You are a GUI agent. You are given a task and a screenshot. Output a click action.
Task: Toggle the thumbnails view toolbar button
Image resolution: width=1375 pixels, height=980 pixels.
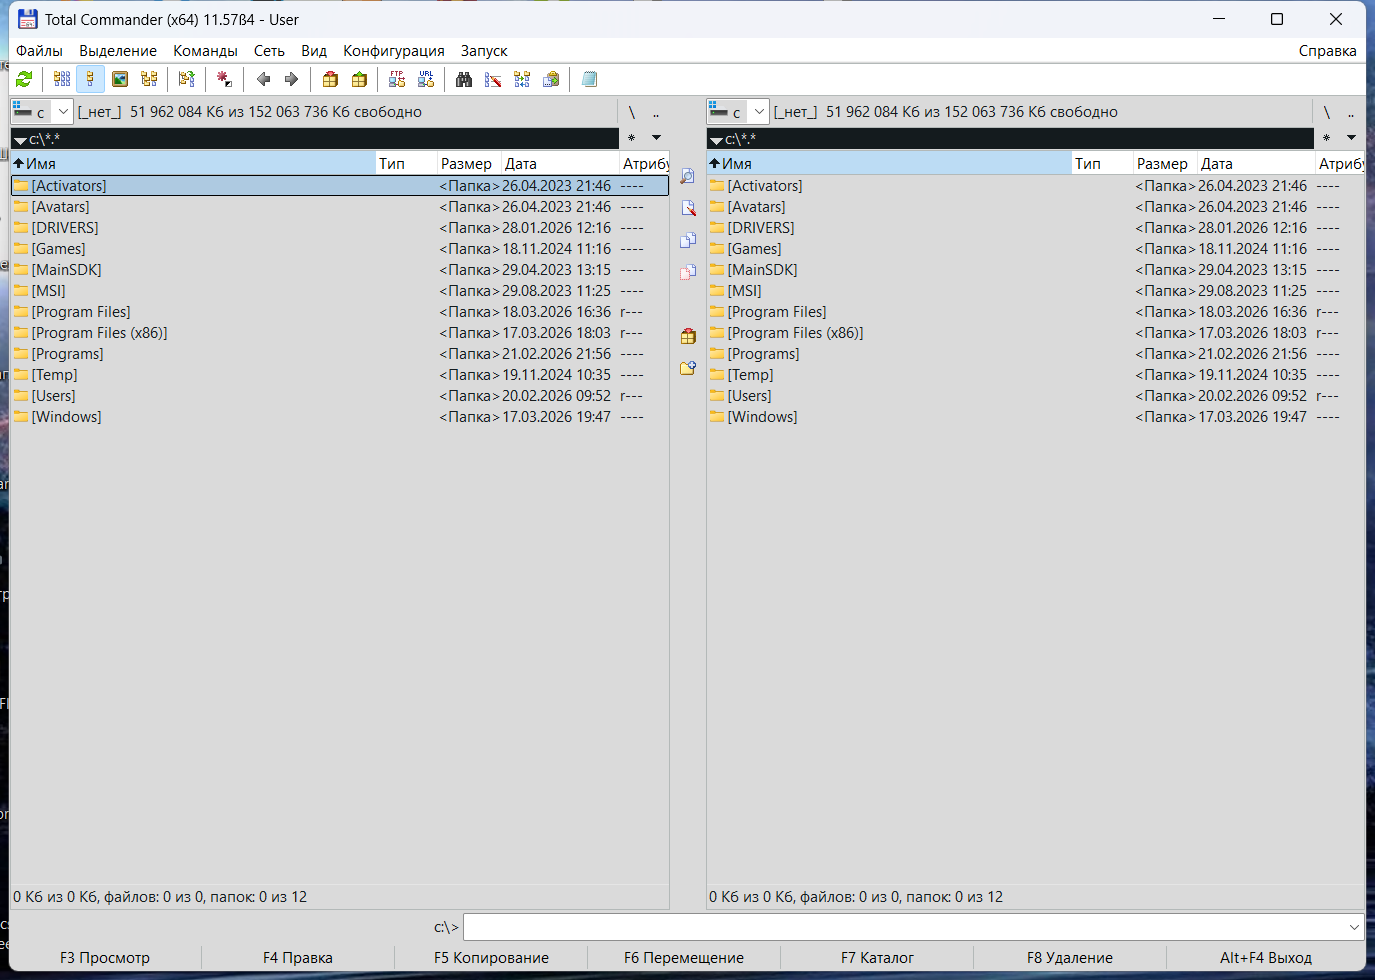pos(120,79)
